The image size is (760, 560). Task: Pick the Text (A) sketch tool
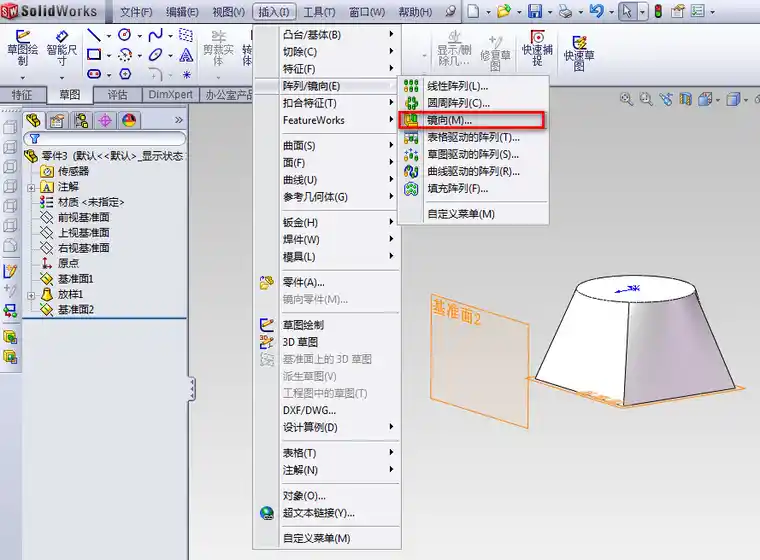click(x=186, y=55)
